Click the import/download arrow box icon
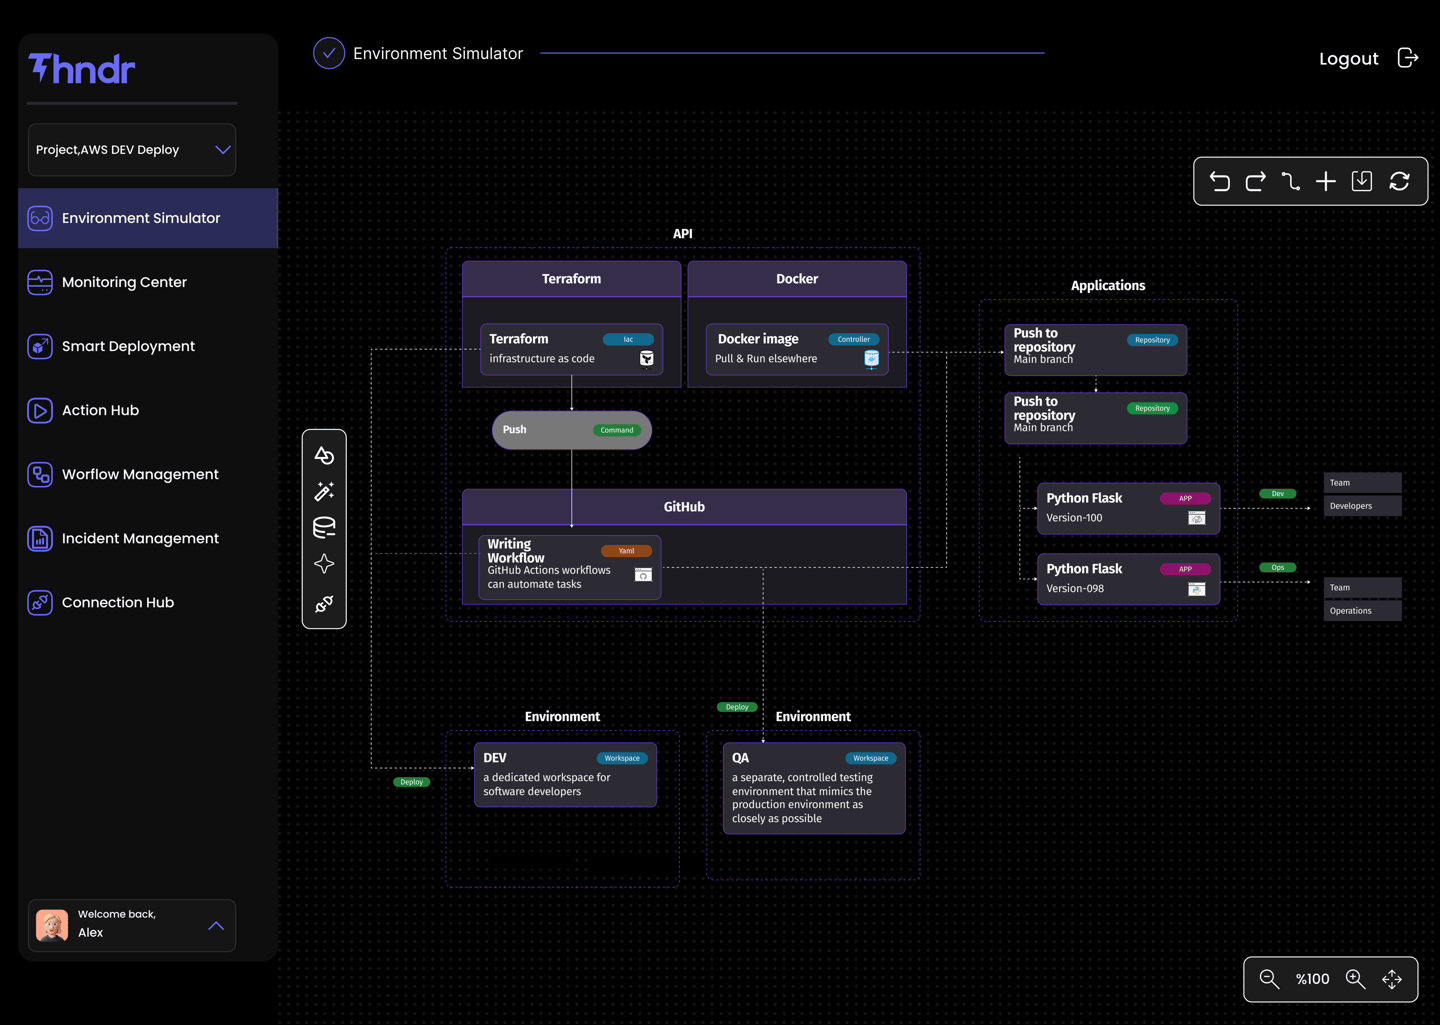Image resolution: width=1440 pixels, height=1025 pixels. click(1362, 181)
